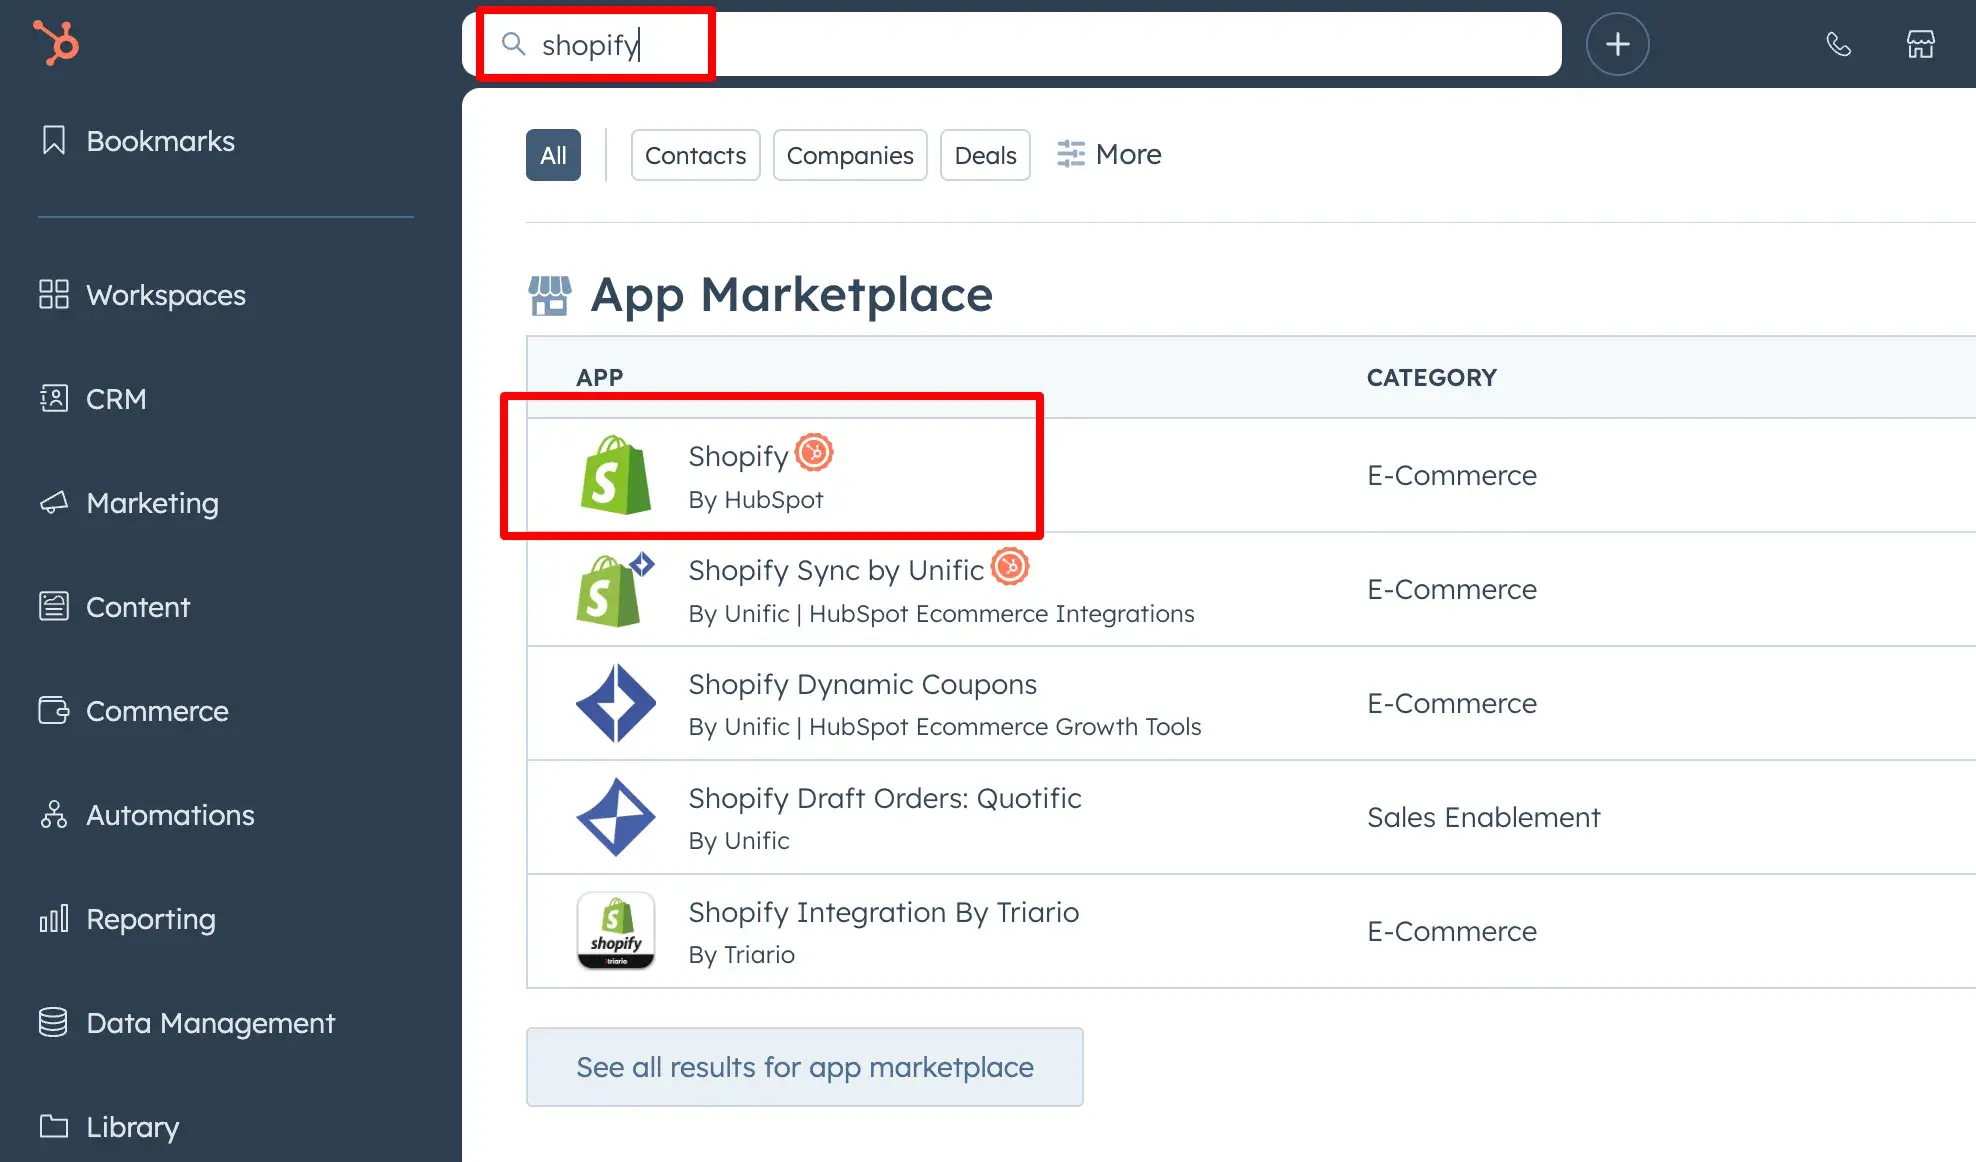Open the Bookmarks menu item
This screenshot has width=1976, height=1162.
click(160, 141)
